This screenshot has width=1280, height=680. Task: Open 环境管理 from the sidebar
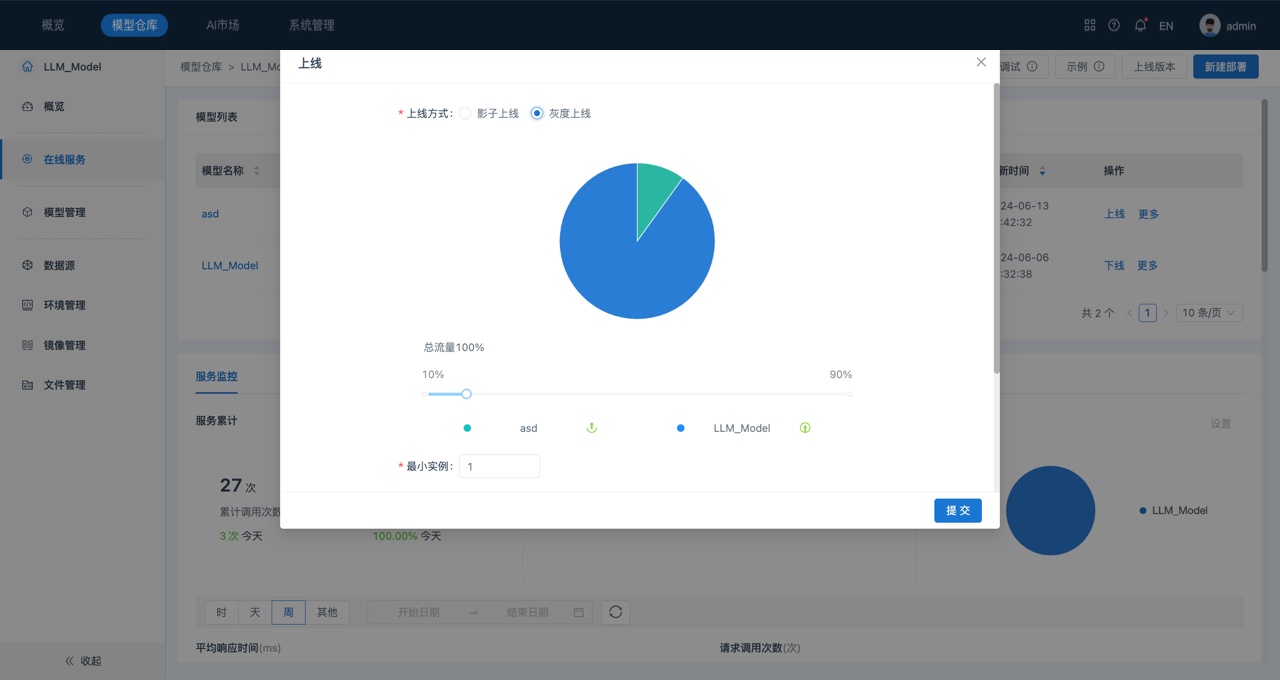point(64,305)
